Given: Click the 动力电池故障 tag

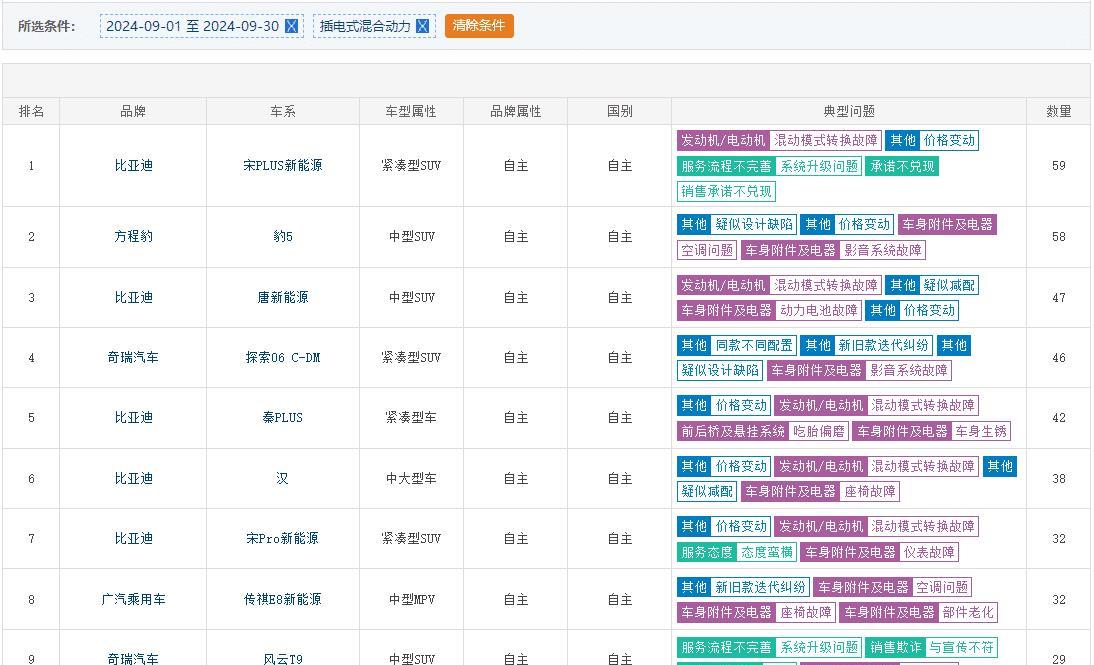Looking at the screenshot, I should [819, 310].
